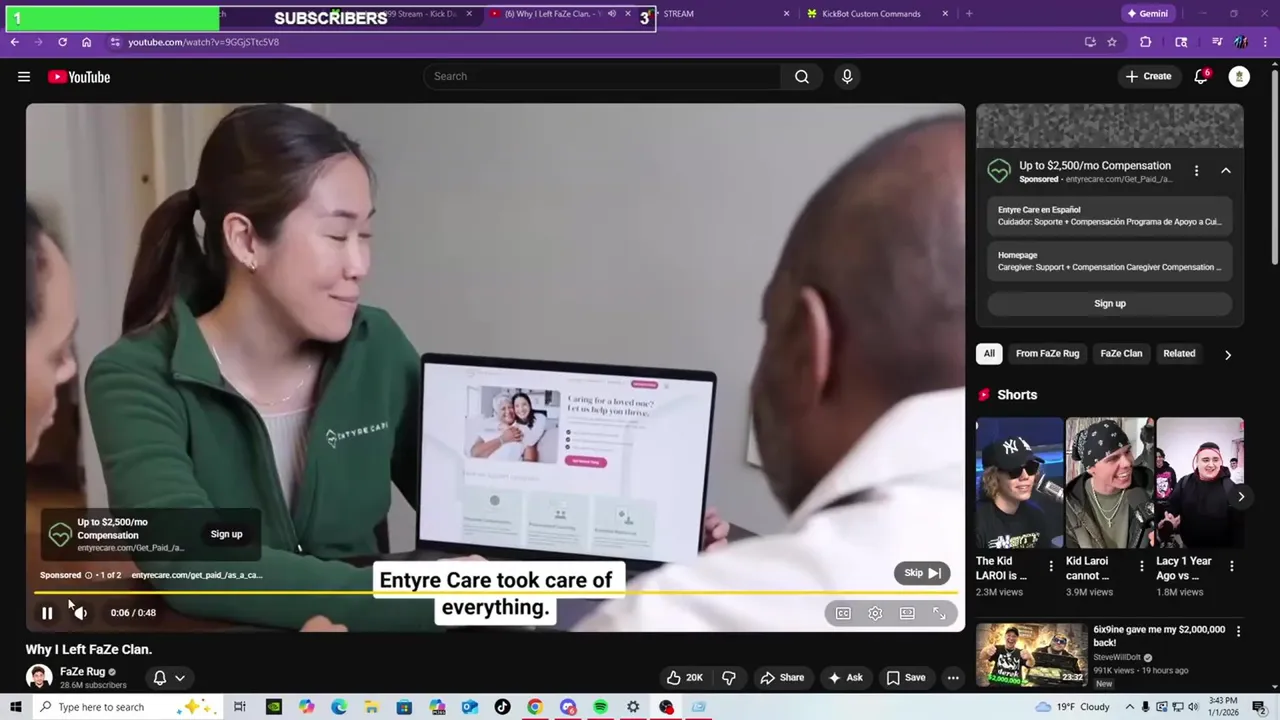Go to YouTube home via logo
This screenshot has height=720, width=1280.
point(79,77)
